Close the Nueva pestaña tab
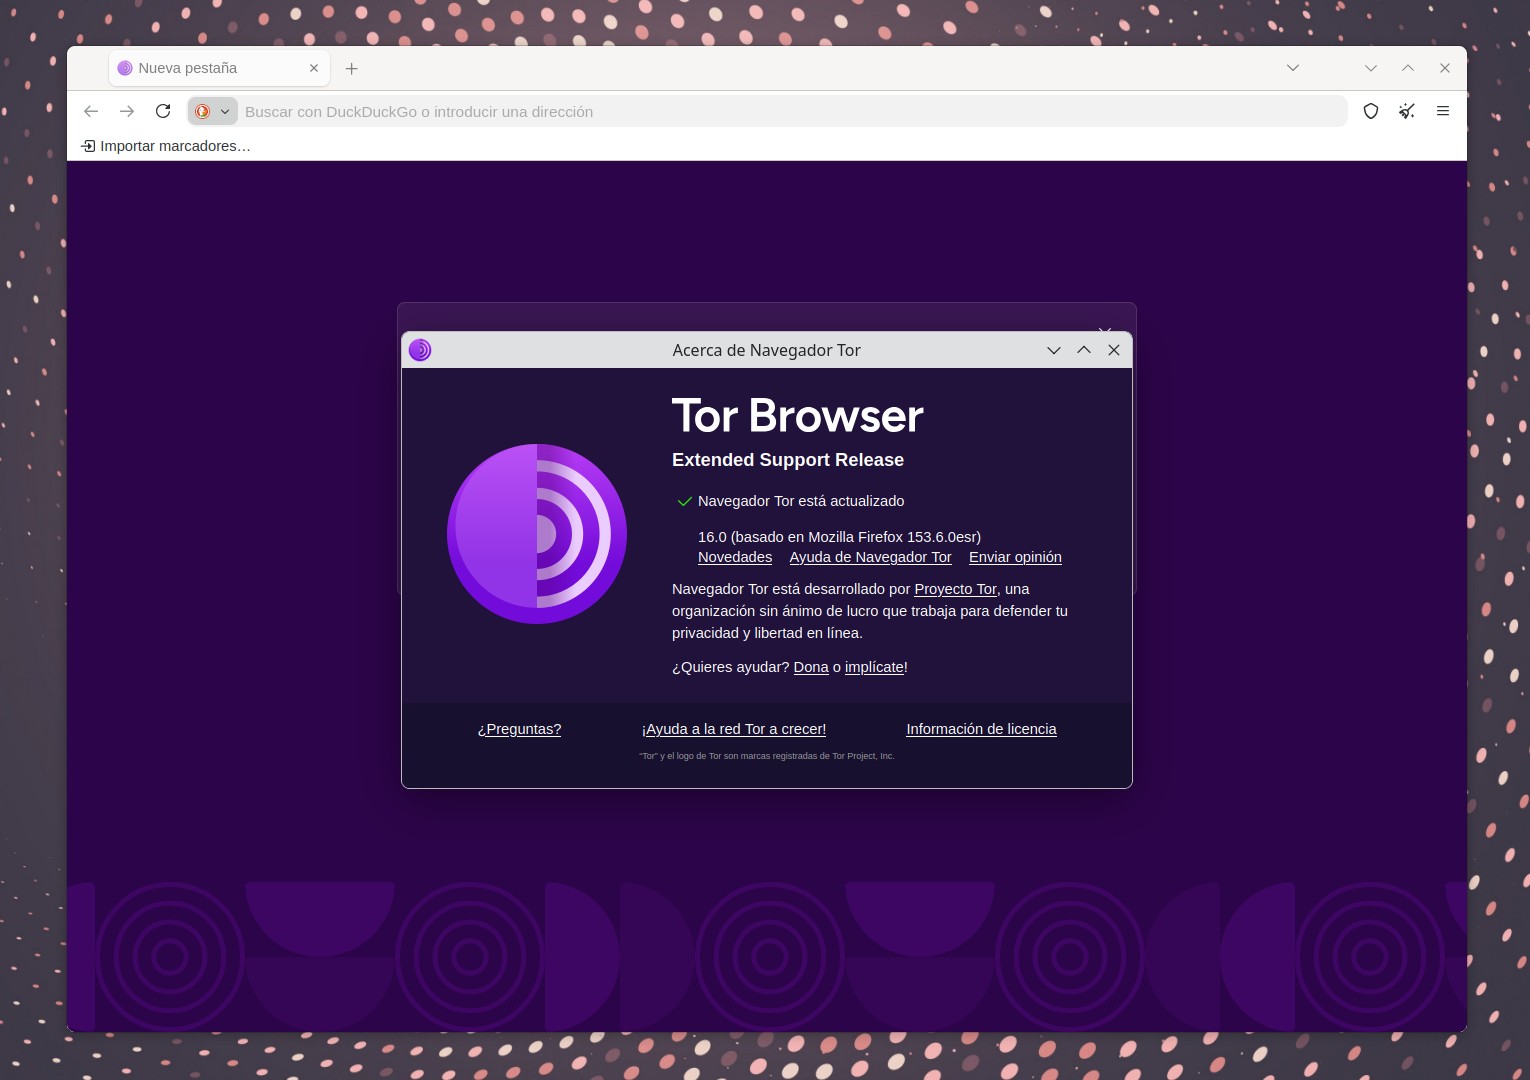This screenshot has width=1530, height=1080. pyautogui.click(x=314, y=68)
